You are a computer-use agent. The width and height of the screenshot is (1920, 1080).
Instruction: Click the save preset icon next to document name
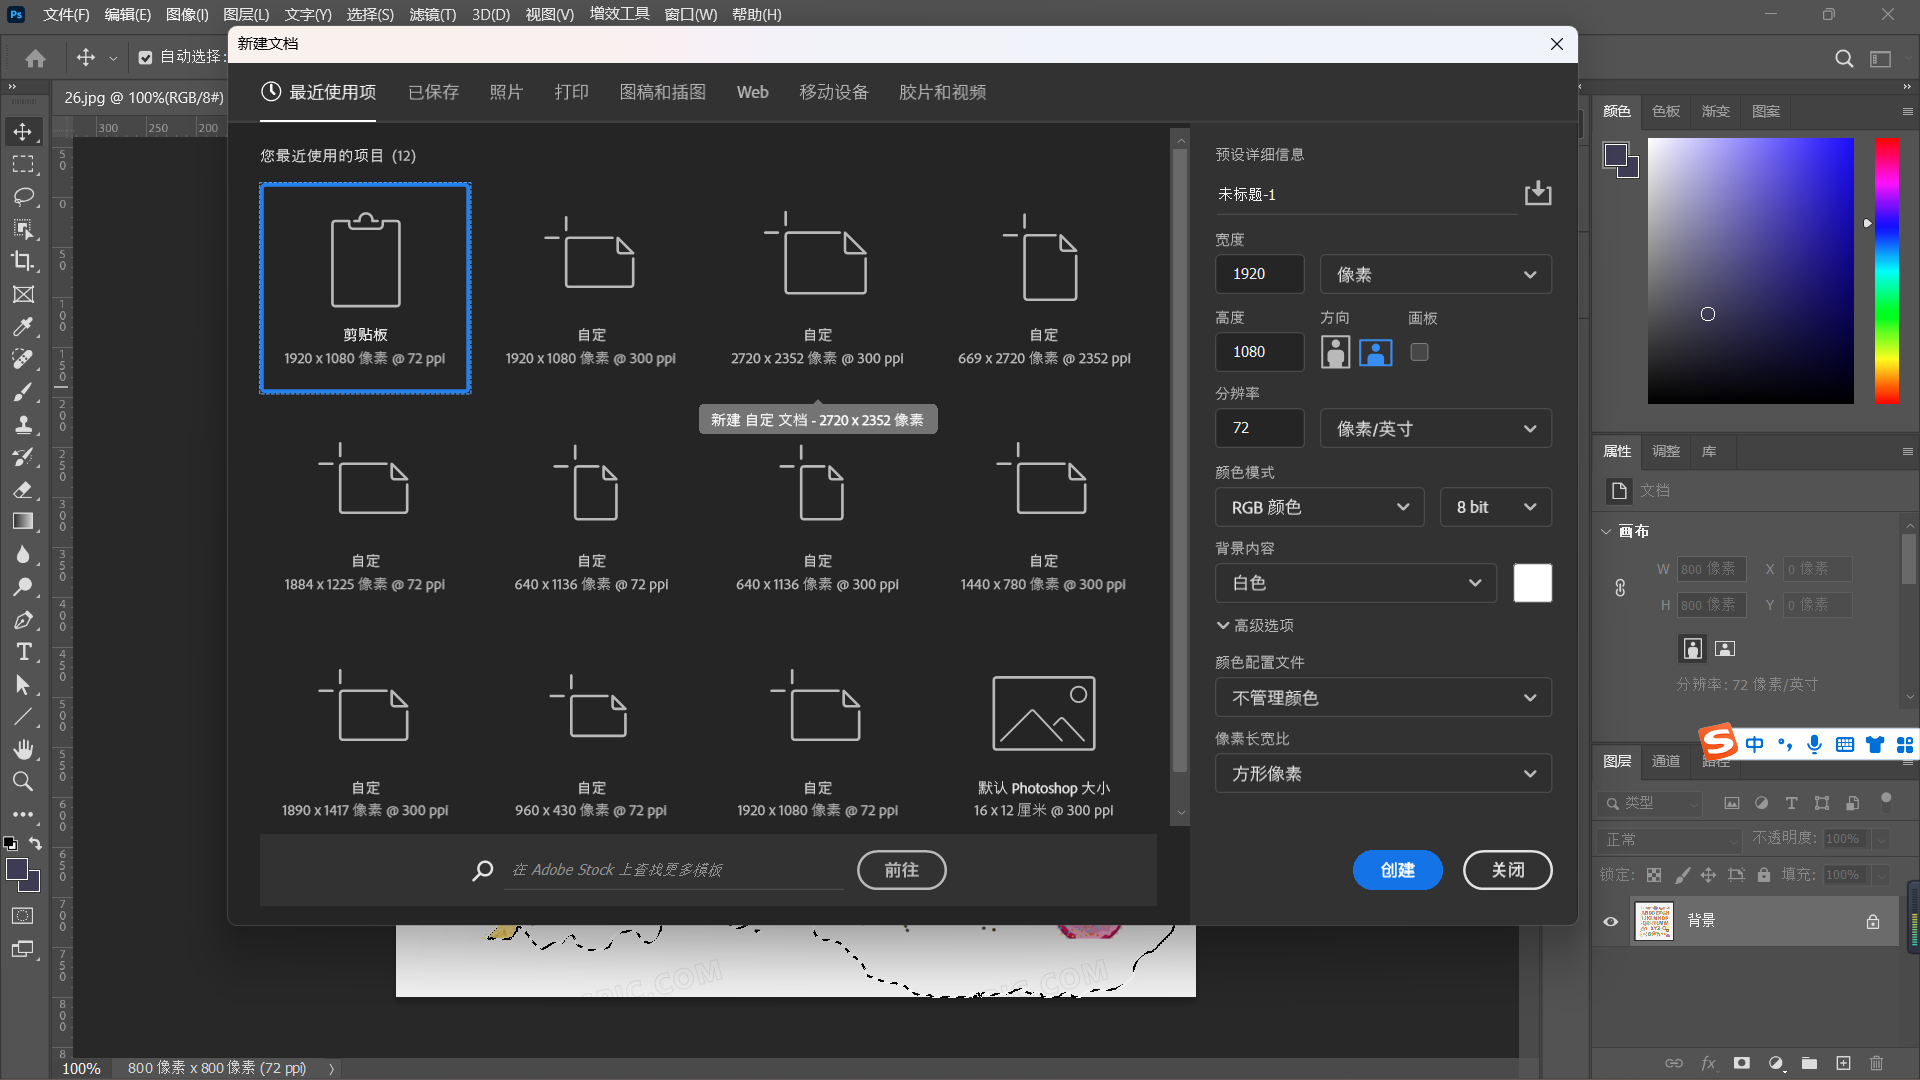pyautogui.click(x=1538, y=193)
